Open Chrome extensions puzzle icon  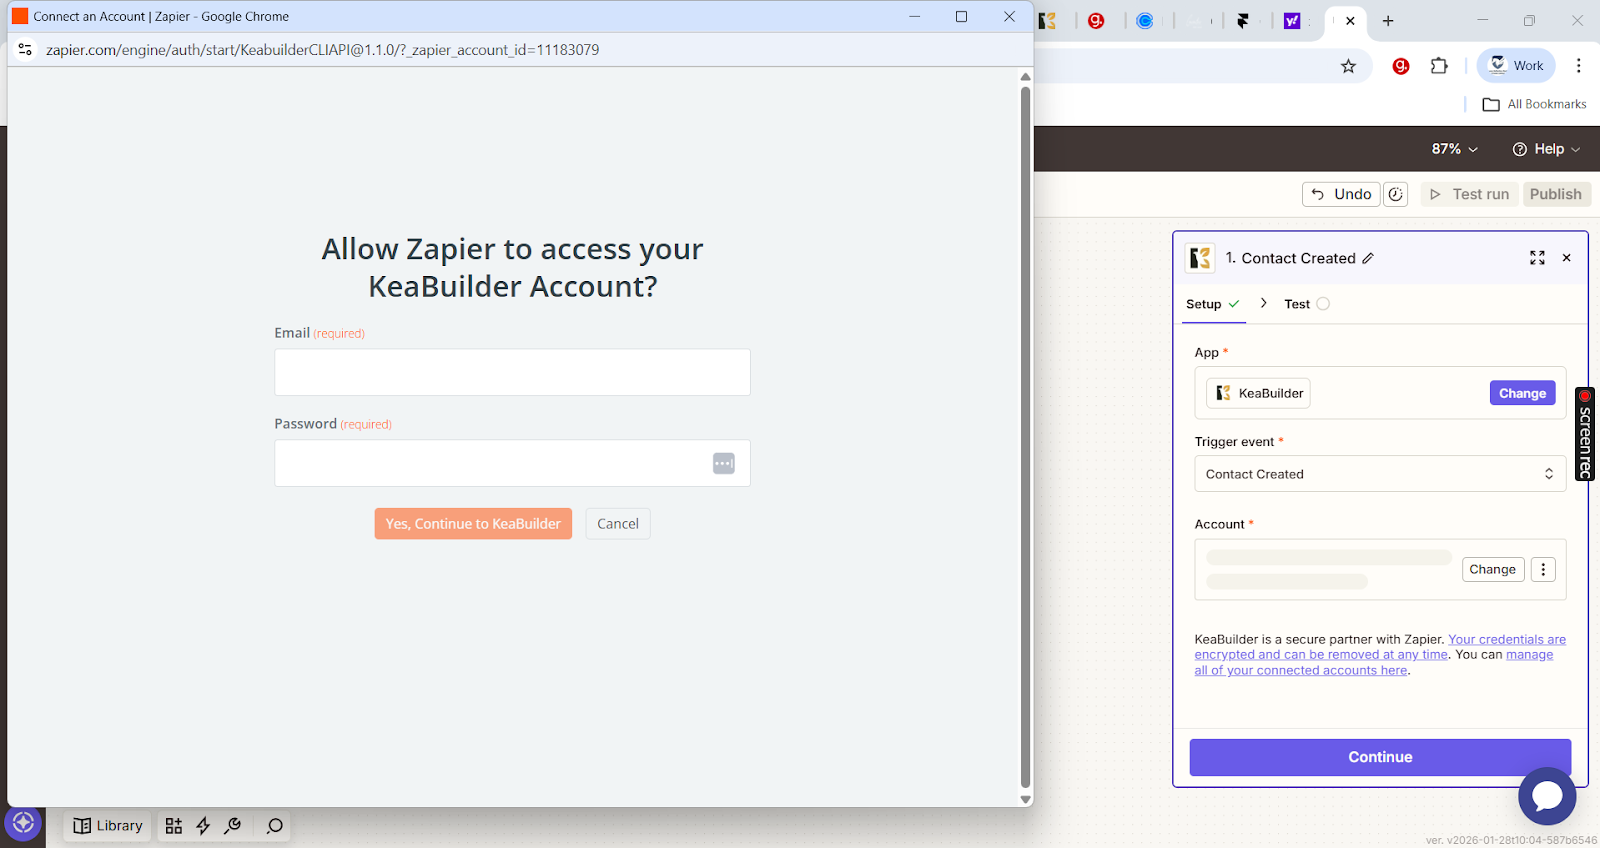pos(1439,66)
